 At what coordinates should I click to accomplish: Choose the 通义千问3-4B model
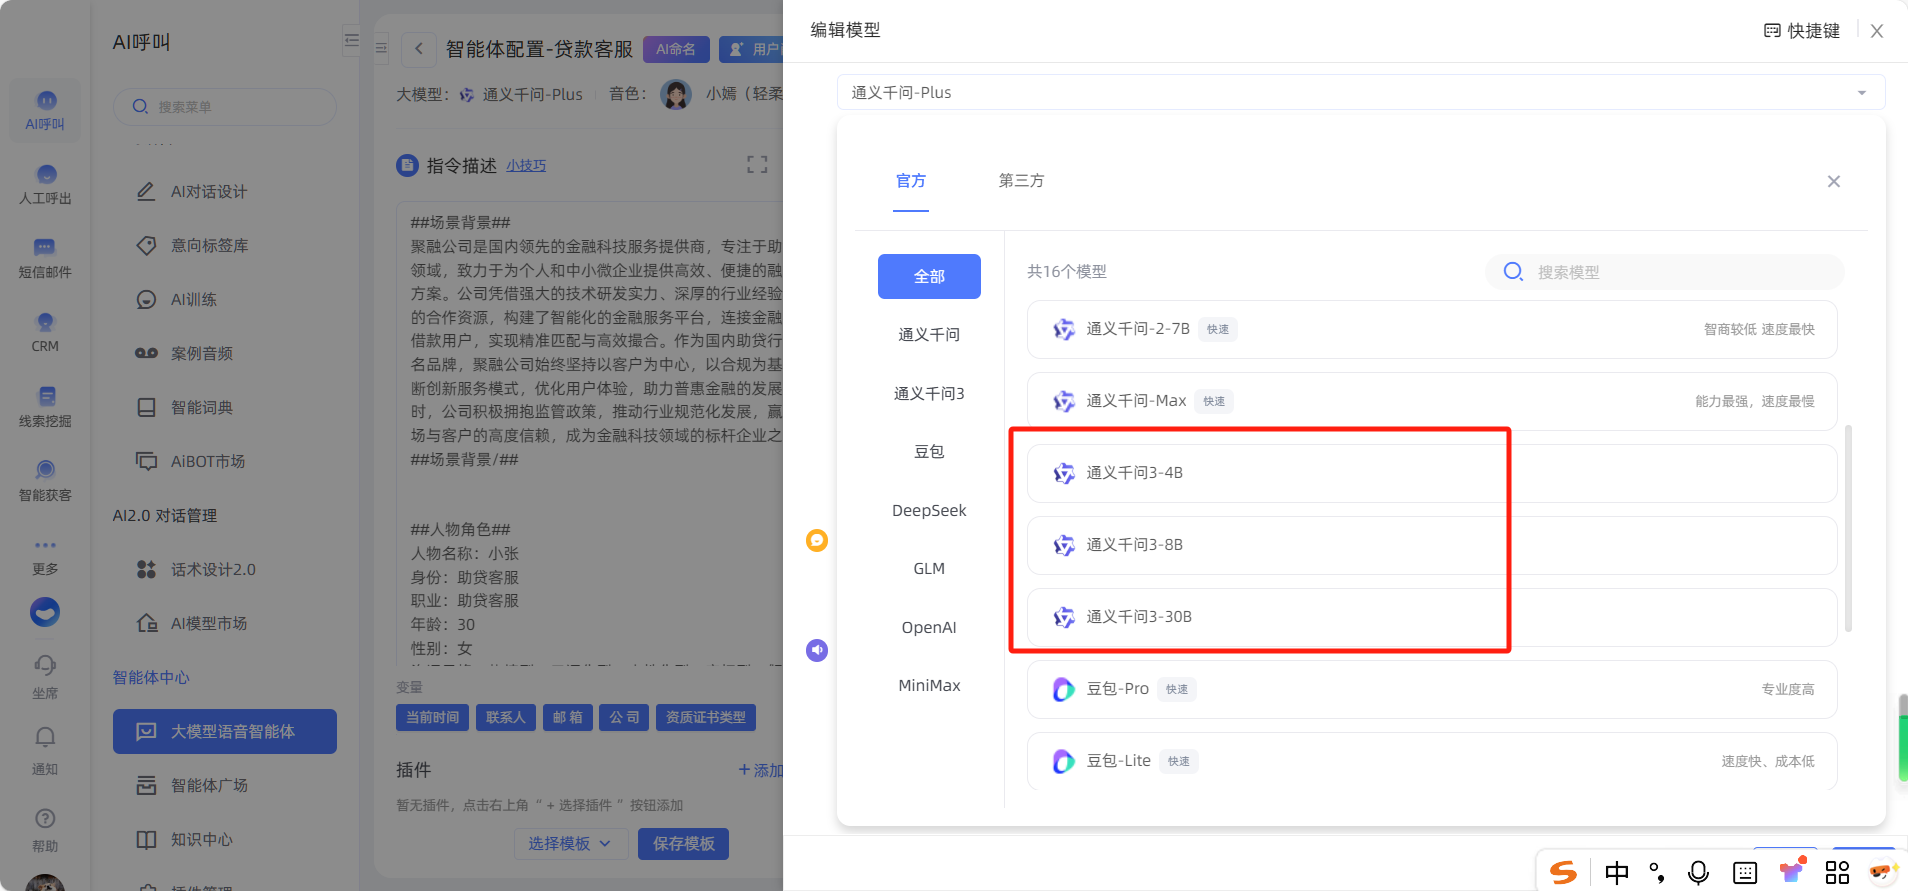point(1432,473)
